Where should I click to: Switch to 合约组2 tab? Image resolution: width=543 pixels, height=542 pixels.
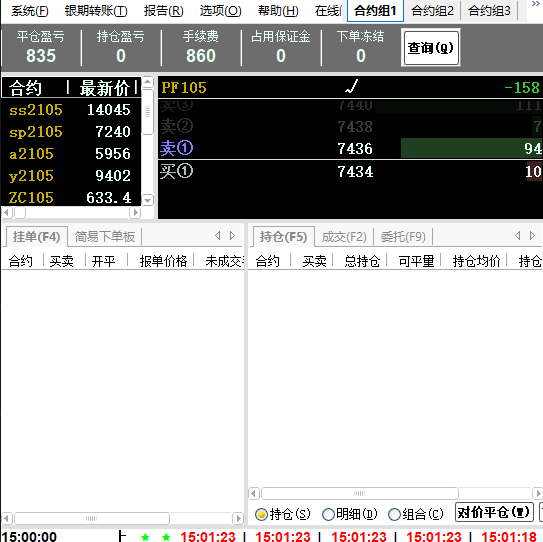(432, 11)
